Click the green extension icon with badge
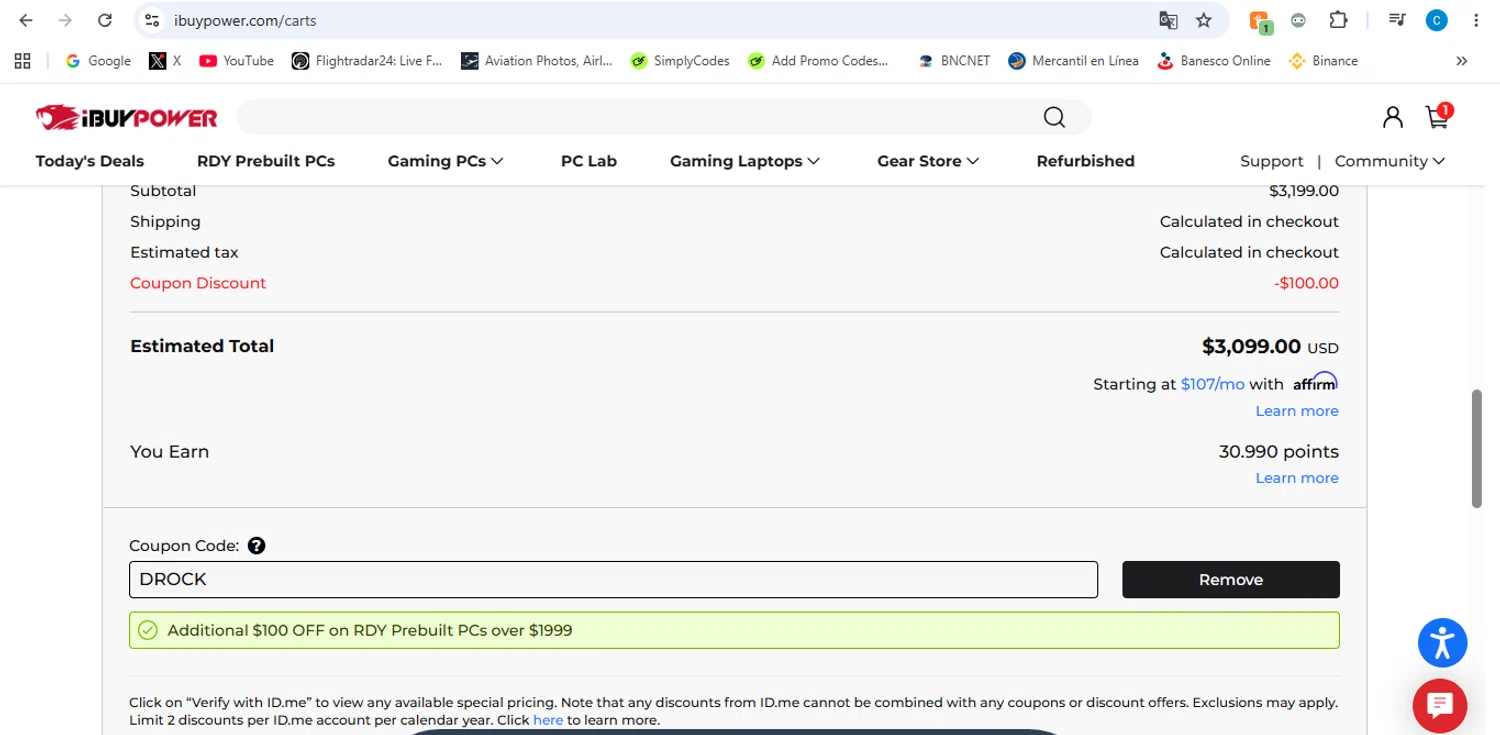 [1259, 21]
